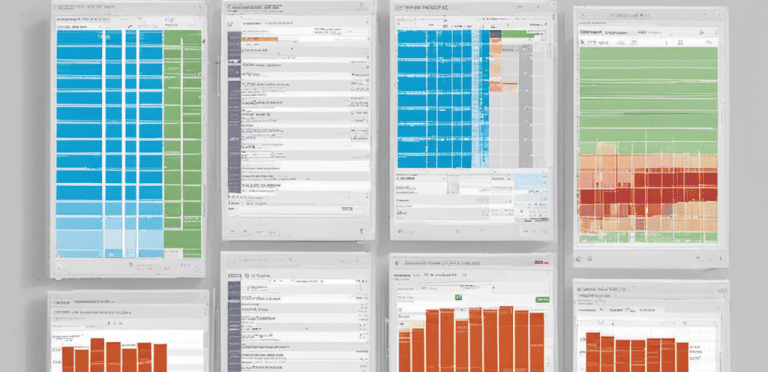Click the red badge in the large bar chart window's title bar
The height and width of the screenshot is (372, 768).
tap(541, 262)
